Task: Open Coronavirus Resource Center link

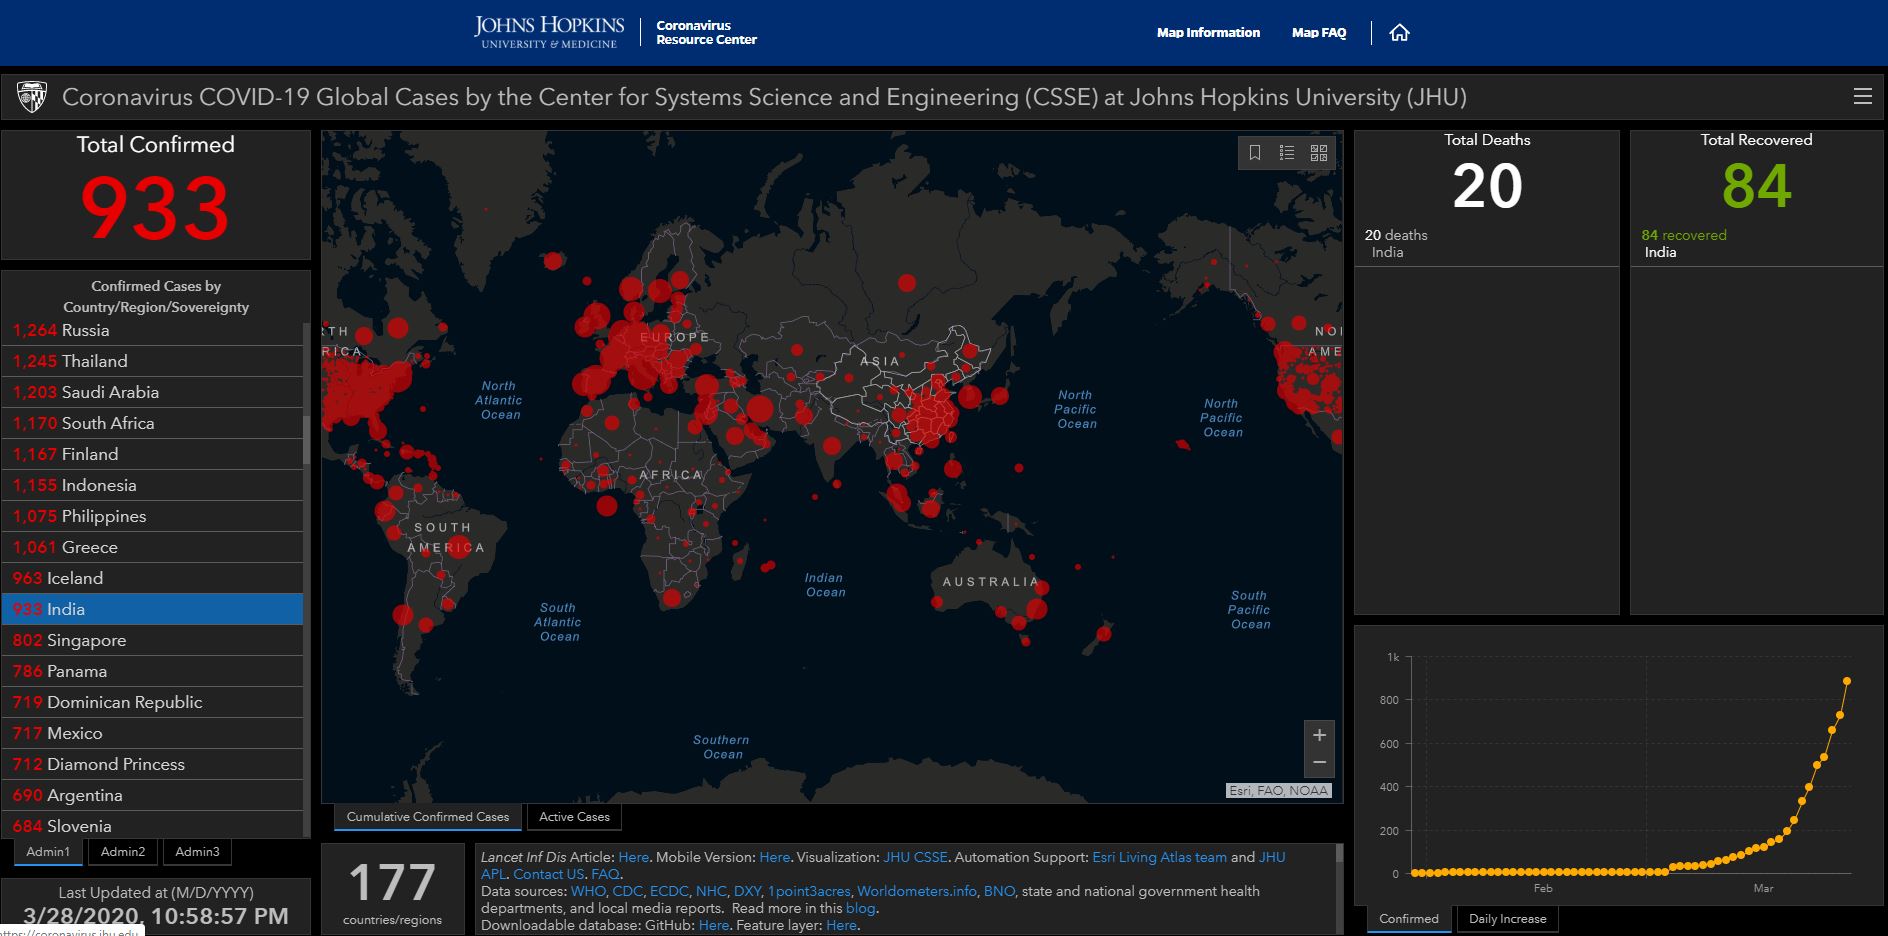Action: [x=706, y=32]
